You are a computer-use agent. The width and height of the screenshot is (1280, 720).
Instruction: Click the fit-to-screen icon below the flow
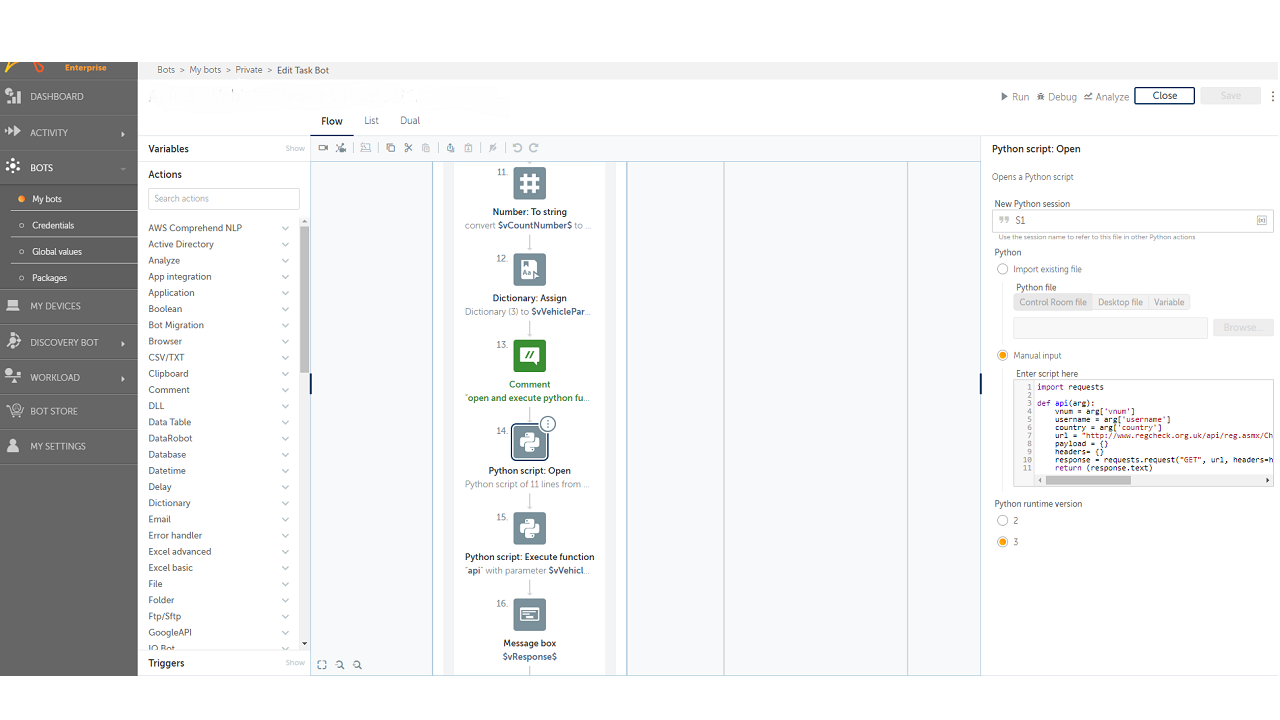(x=322, y=665)
